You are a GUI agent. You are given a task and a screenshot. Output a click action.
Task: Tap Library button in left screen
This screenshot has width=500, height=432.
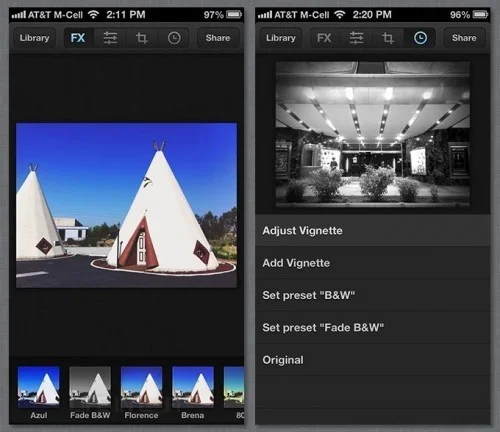click(34, 38)
